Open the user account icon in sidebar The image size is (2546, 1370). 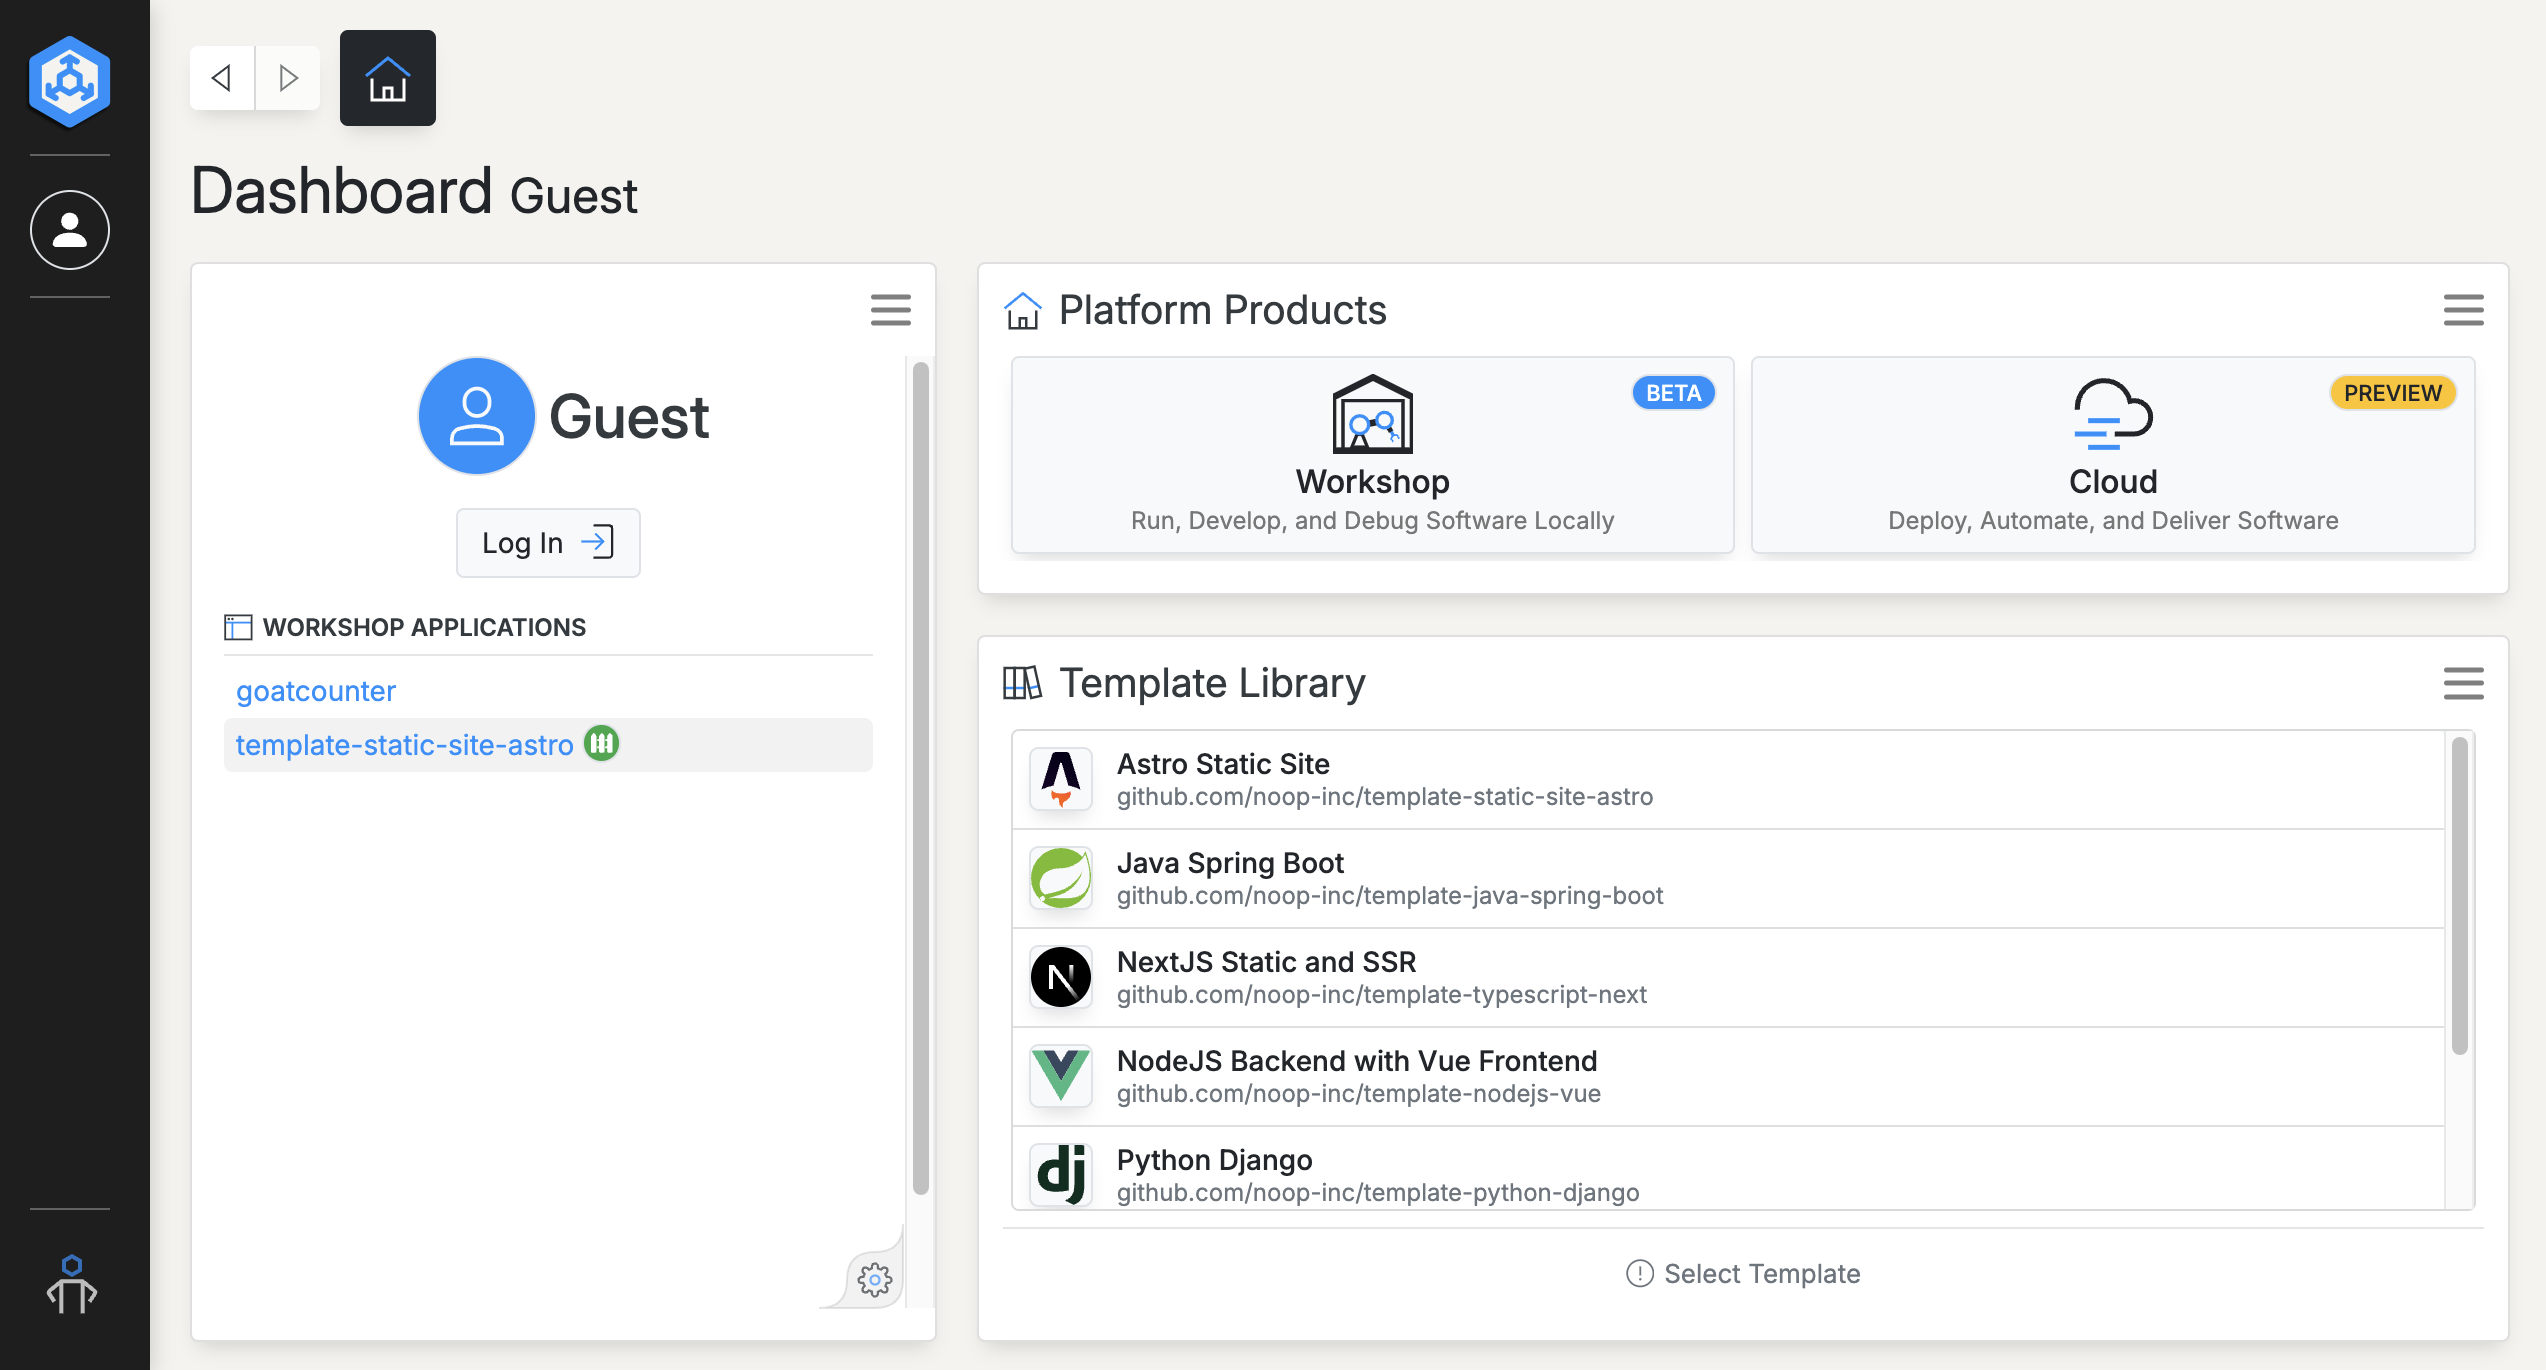tap(69, 230)
